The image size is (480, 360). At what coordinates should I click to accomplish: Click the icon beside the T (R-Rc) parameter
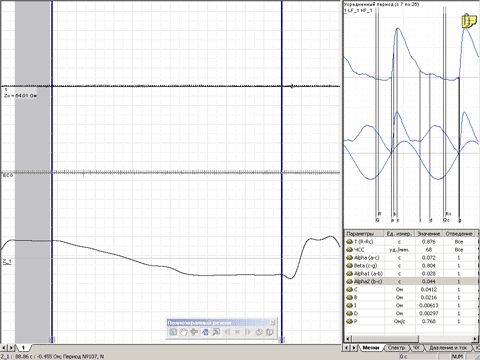(x=349, y=242)
